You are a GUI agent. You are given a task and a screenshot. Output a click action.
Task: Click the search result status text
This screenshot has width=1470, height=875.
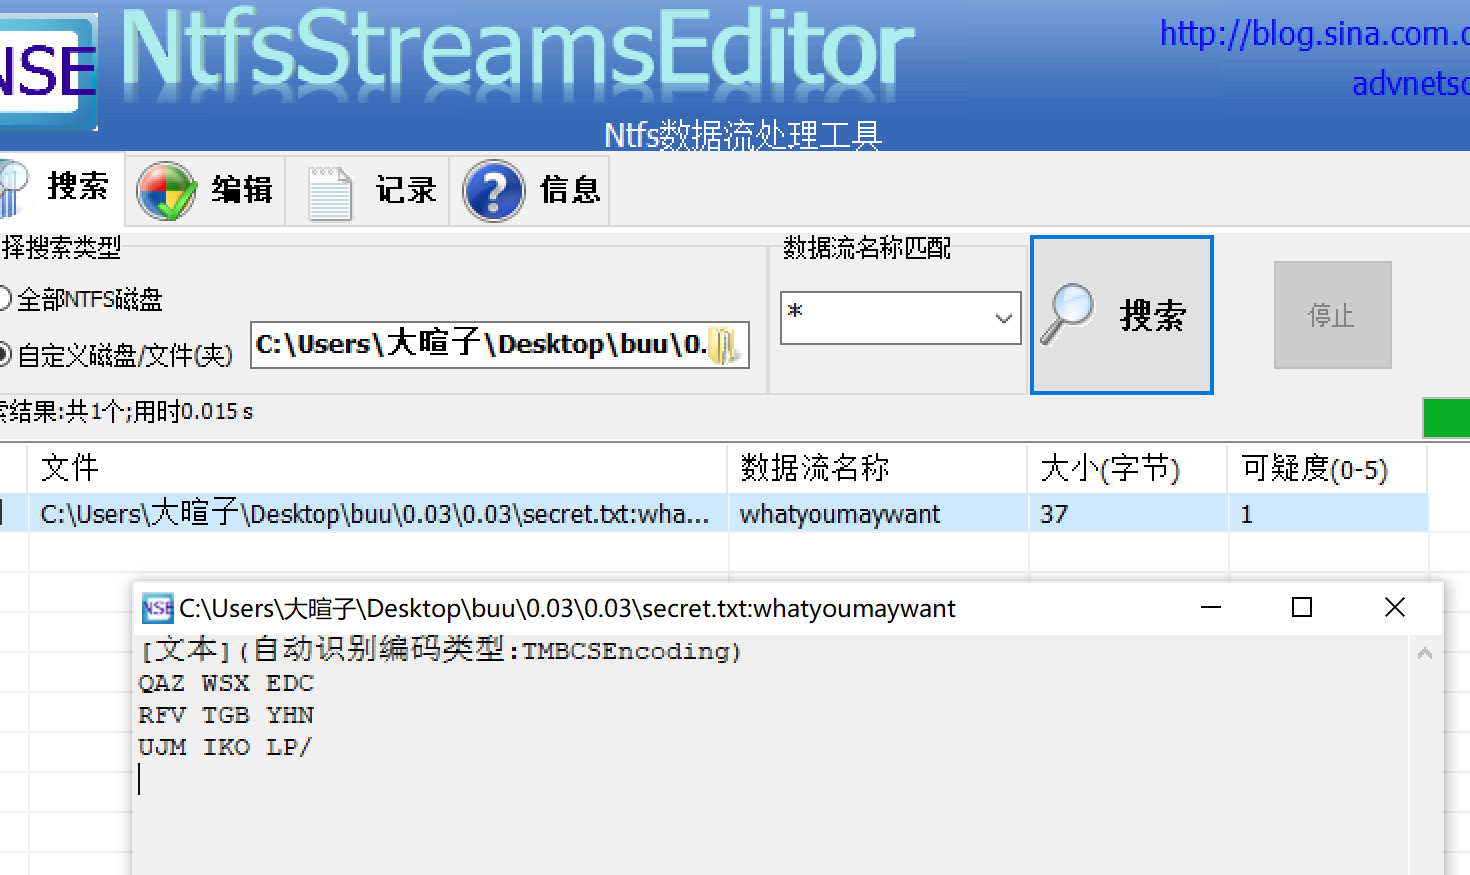(x=127, y=412)
